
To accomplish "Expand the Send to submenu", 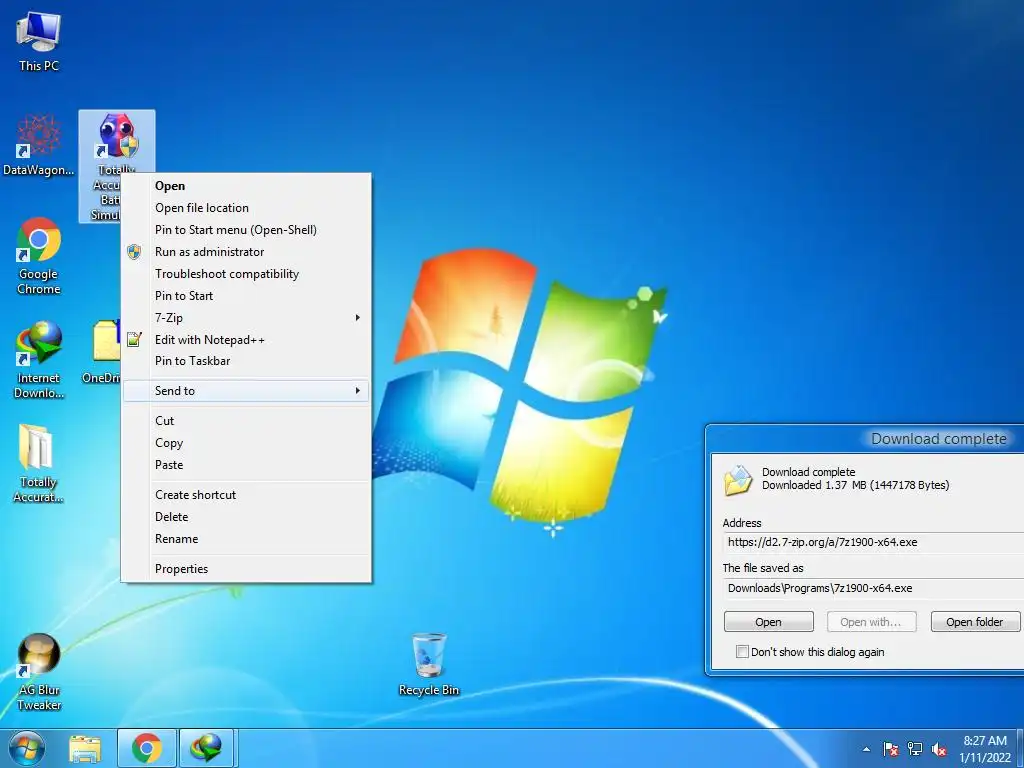I will click(x=246, y=391).
